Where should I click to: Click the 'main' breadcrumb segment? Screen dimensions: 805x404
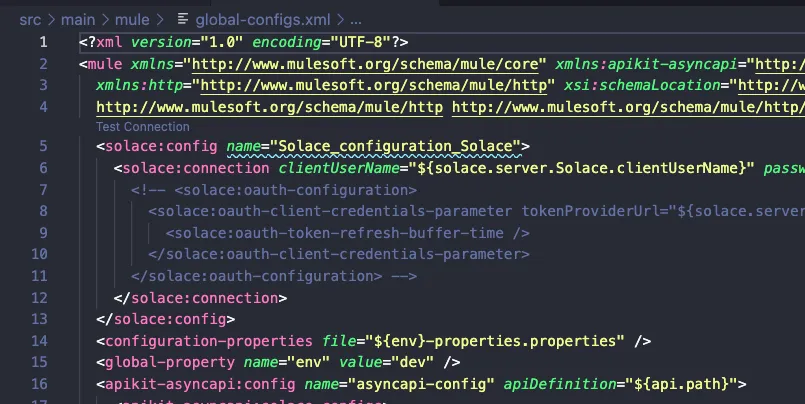[x=78, y=20]
